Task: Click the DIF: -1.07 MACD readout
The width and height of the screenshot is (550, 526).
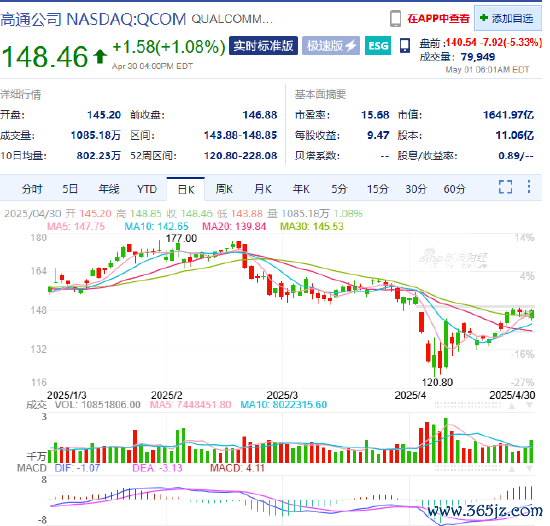Action: click(77, 468)
